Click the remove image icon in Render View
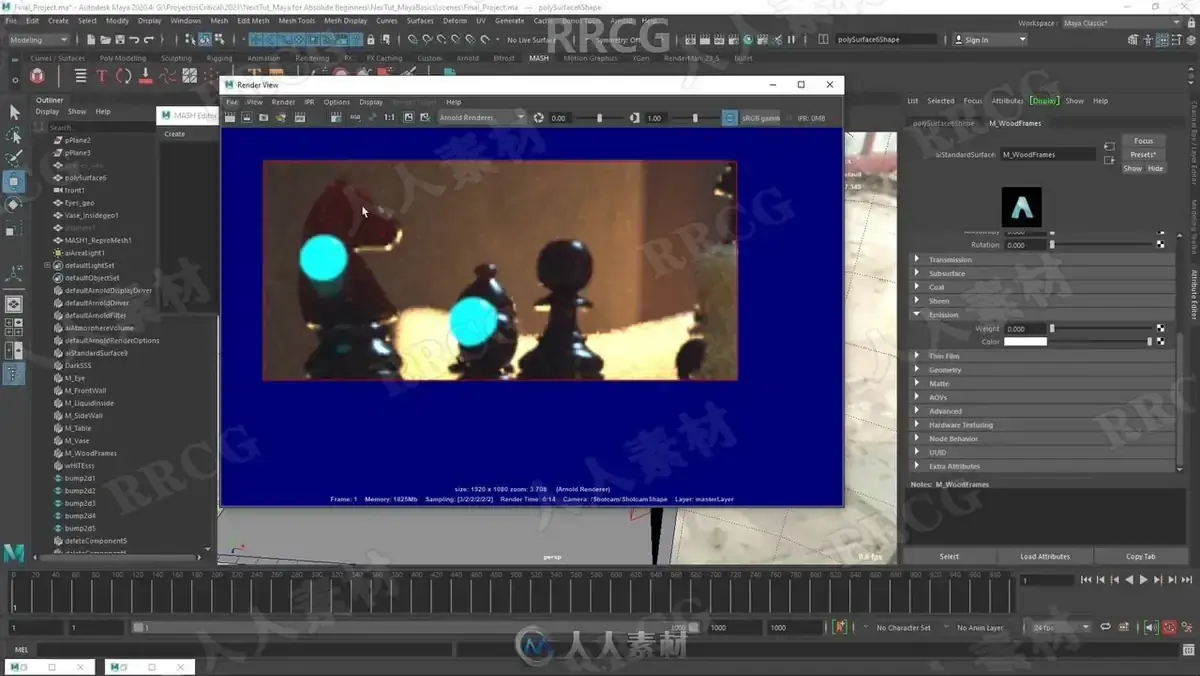The width and height of the screenshot is (1200, 676). (425, 118)
